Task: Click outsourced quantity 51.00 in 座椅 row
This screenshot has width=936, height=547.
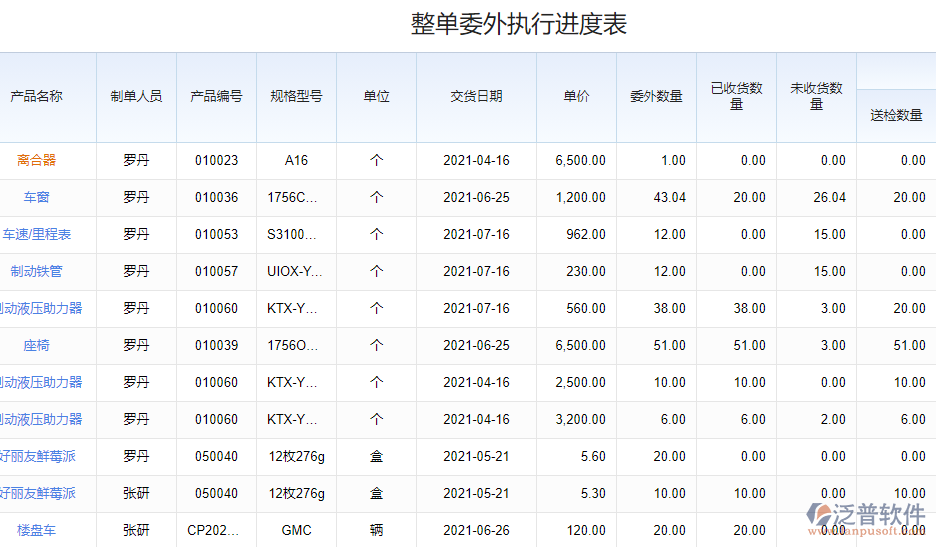Action: tap(670, 345)
